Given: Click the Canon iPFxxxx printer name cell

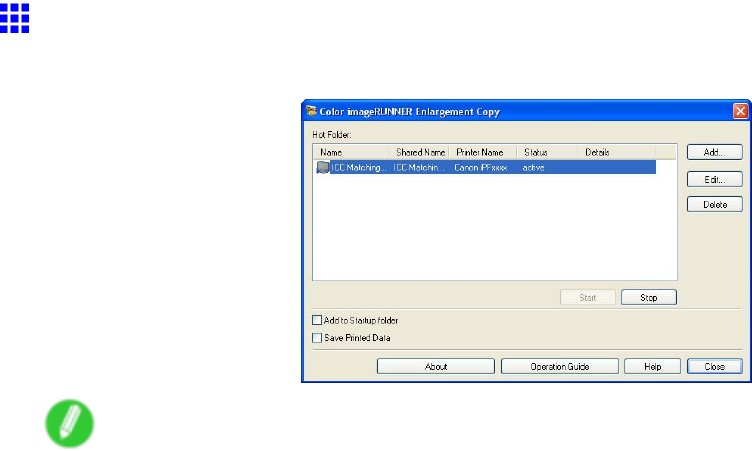Looking at the screenshot, I should click(481, 167).
